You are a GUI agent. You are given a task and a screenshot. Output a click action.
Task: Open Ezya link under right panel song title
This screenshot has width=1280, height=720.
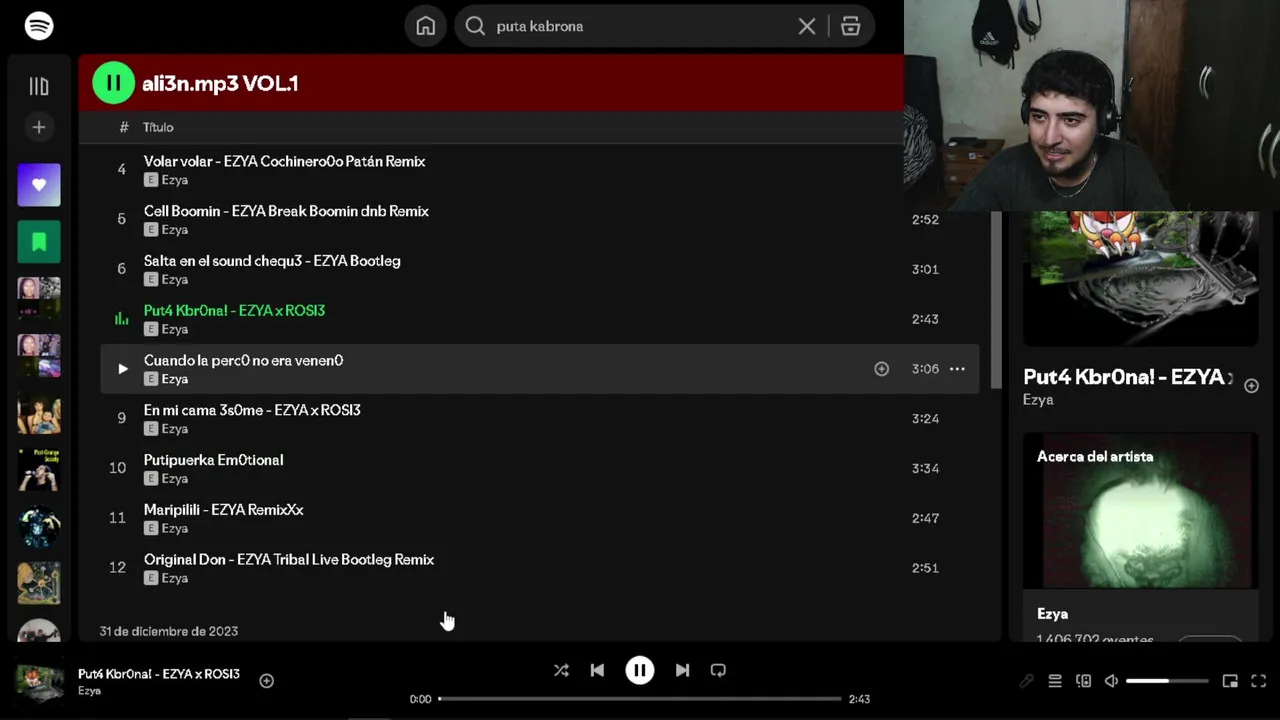pos(1038,400)
